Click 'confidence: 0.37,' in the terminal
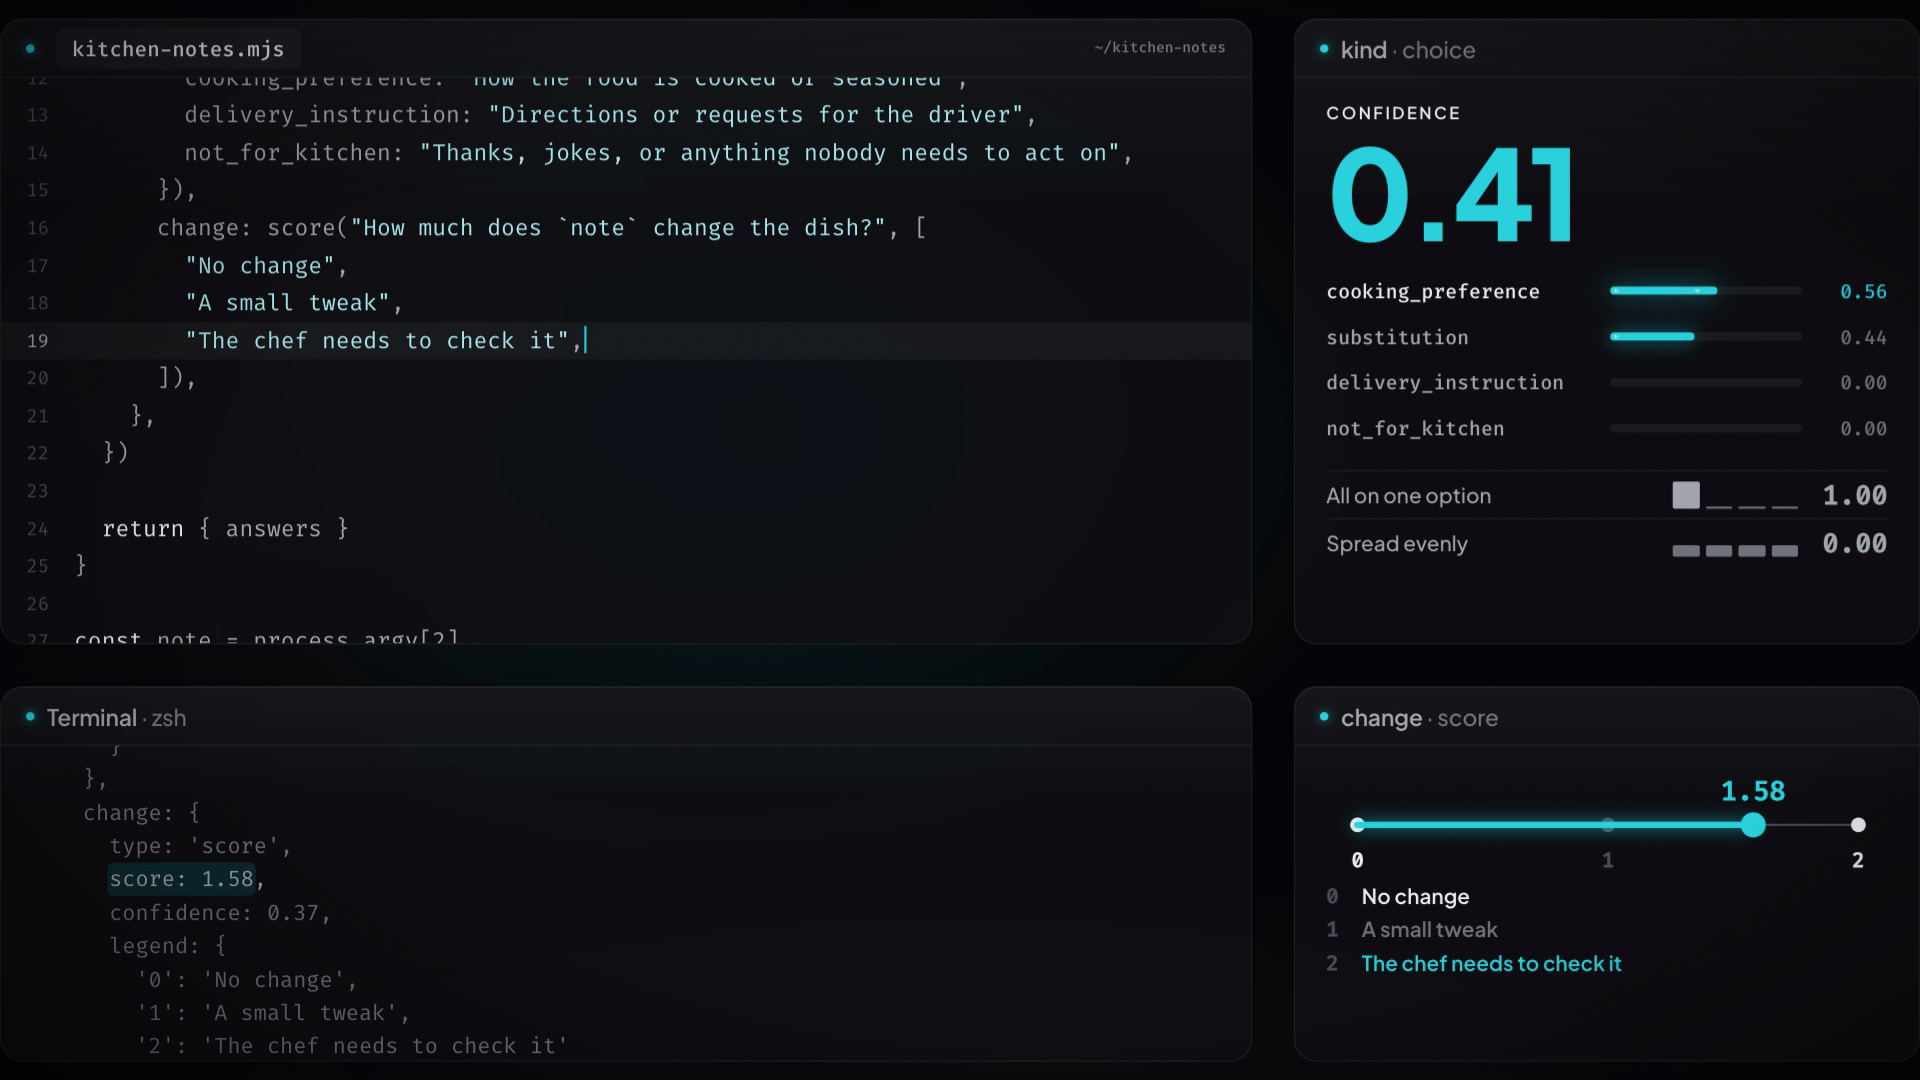1920x1080 pixels. [220, 913]
